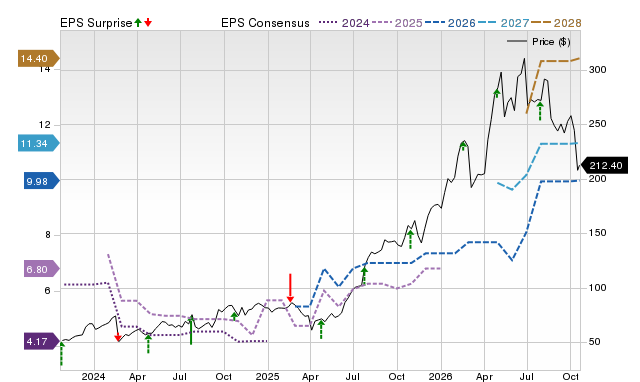Click the 300 price axis label

click(x=598, y=70)
